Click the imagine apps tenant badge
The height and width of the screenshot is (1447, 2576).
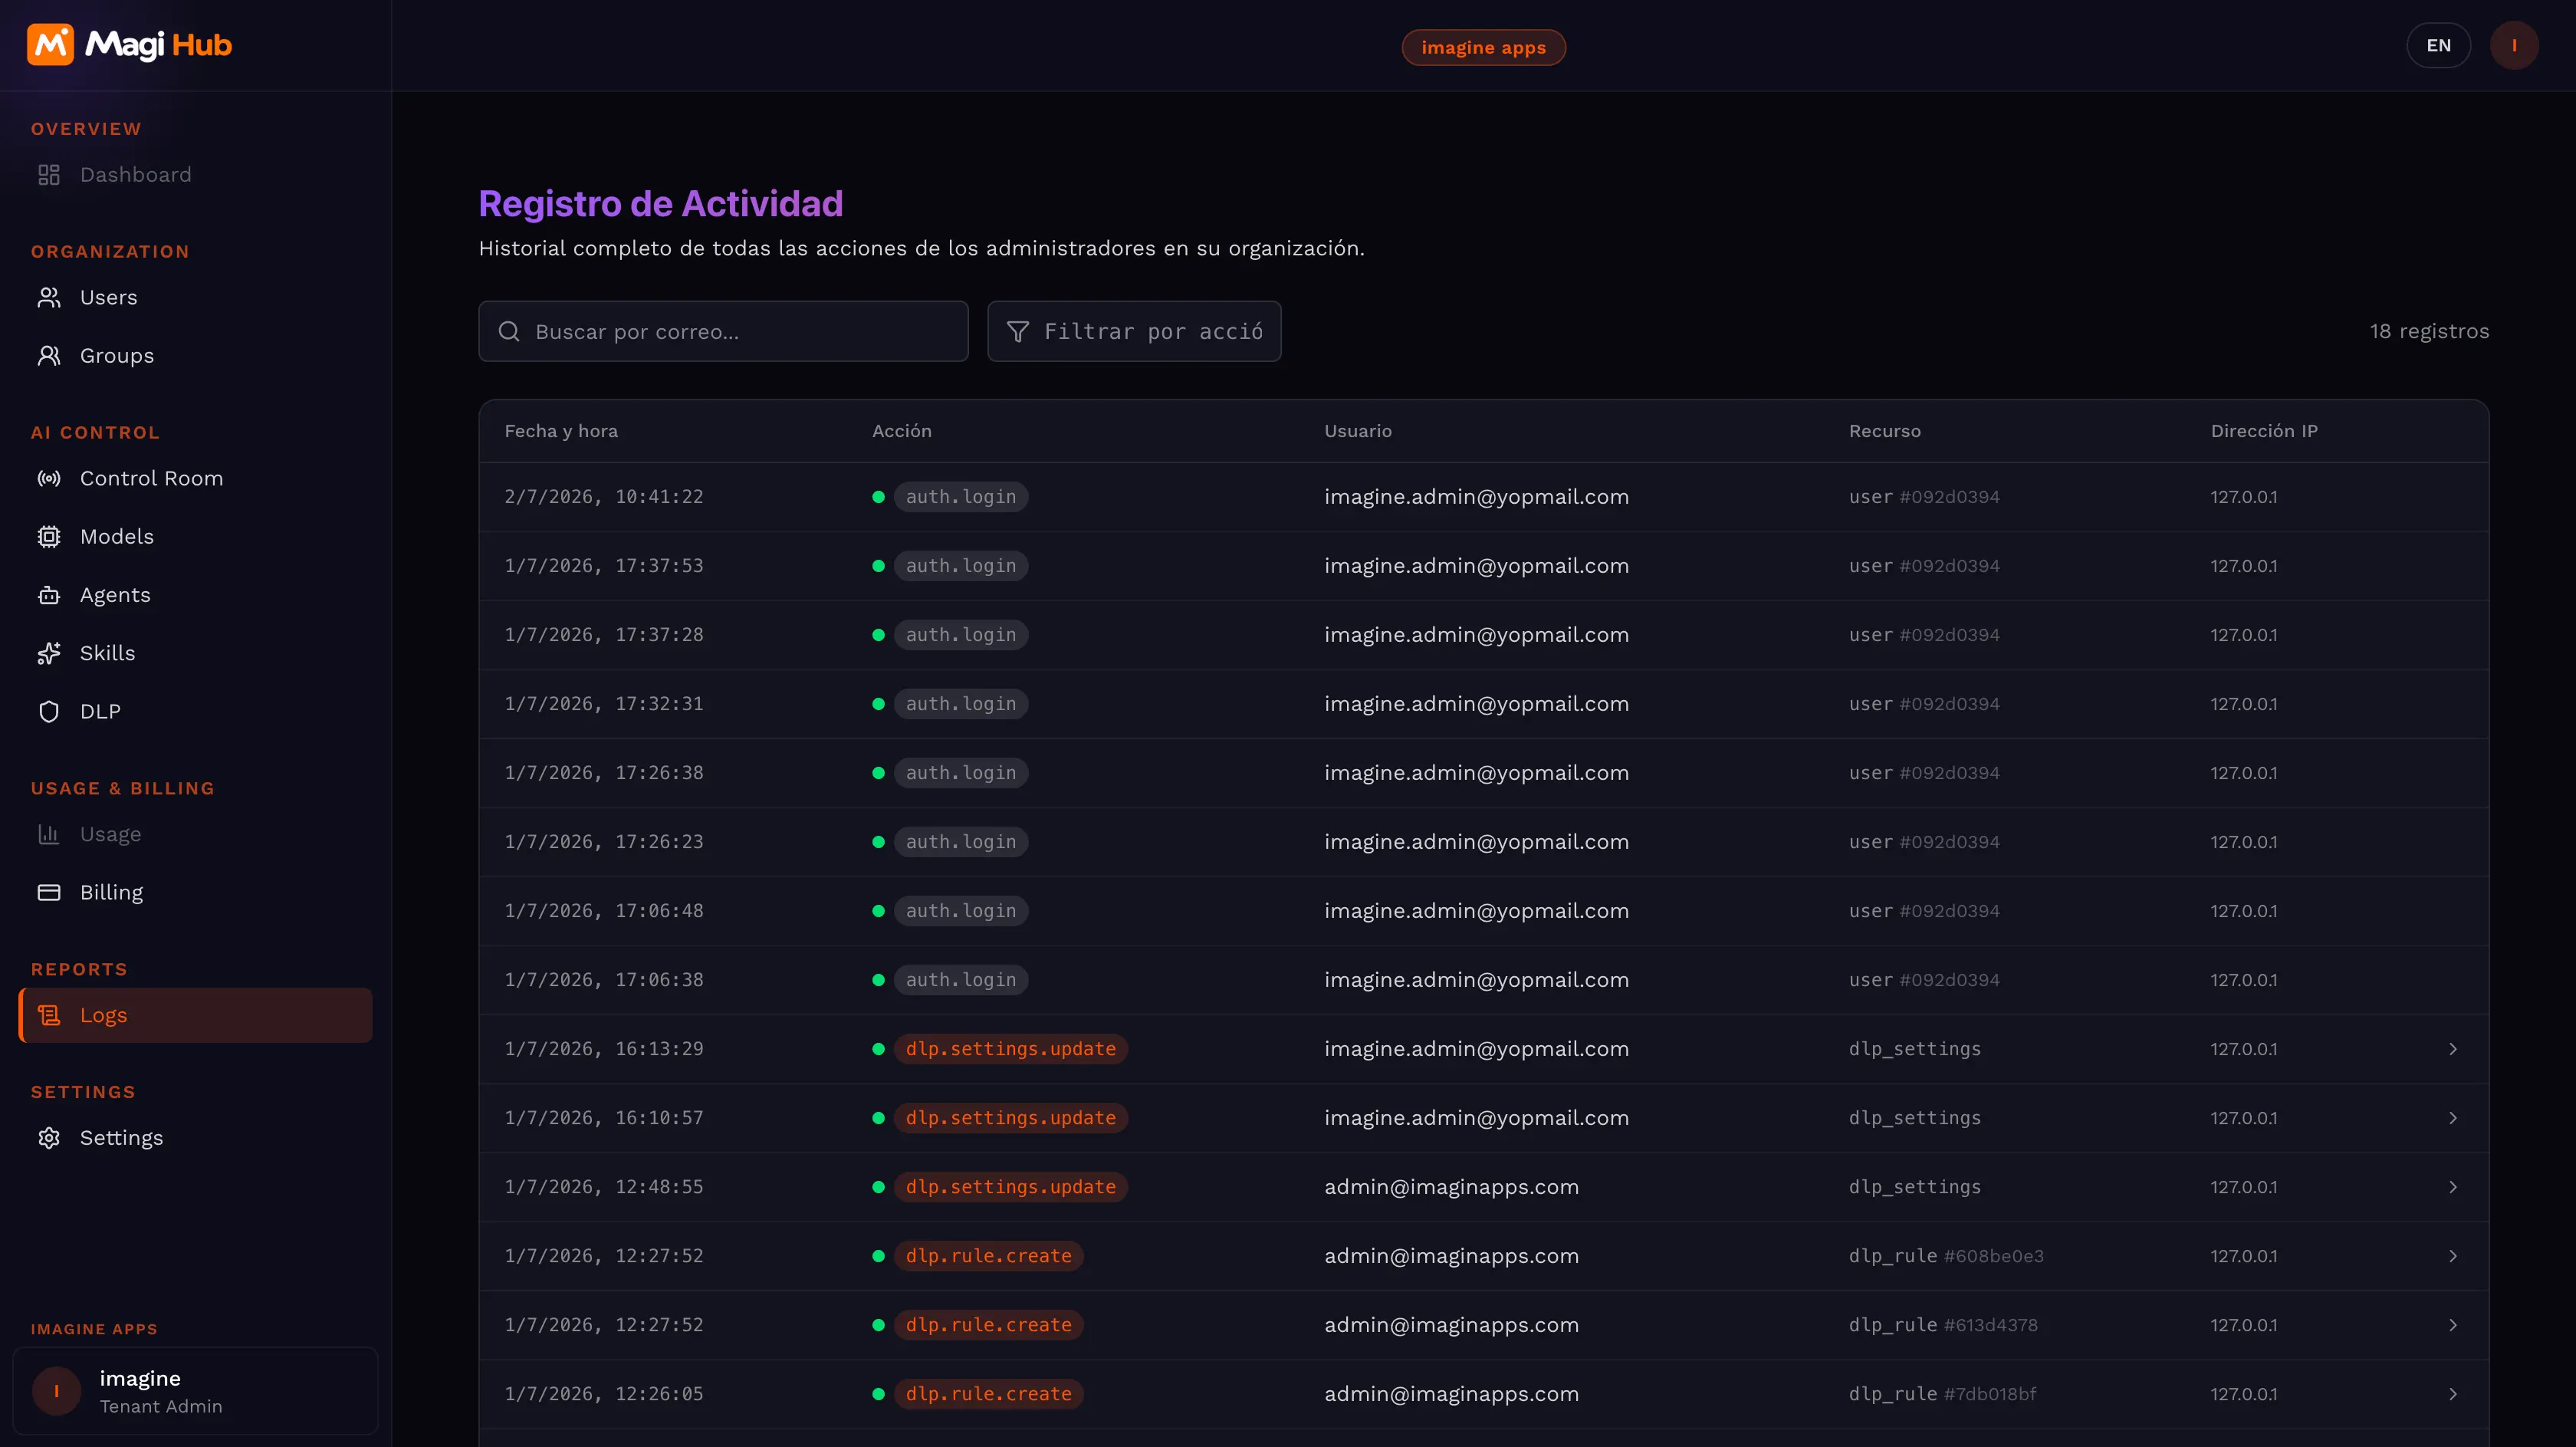(1483, 47)
